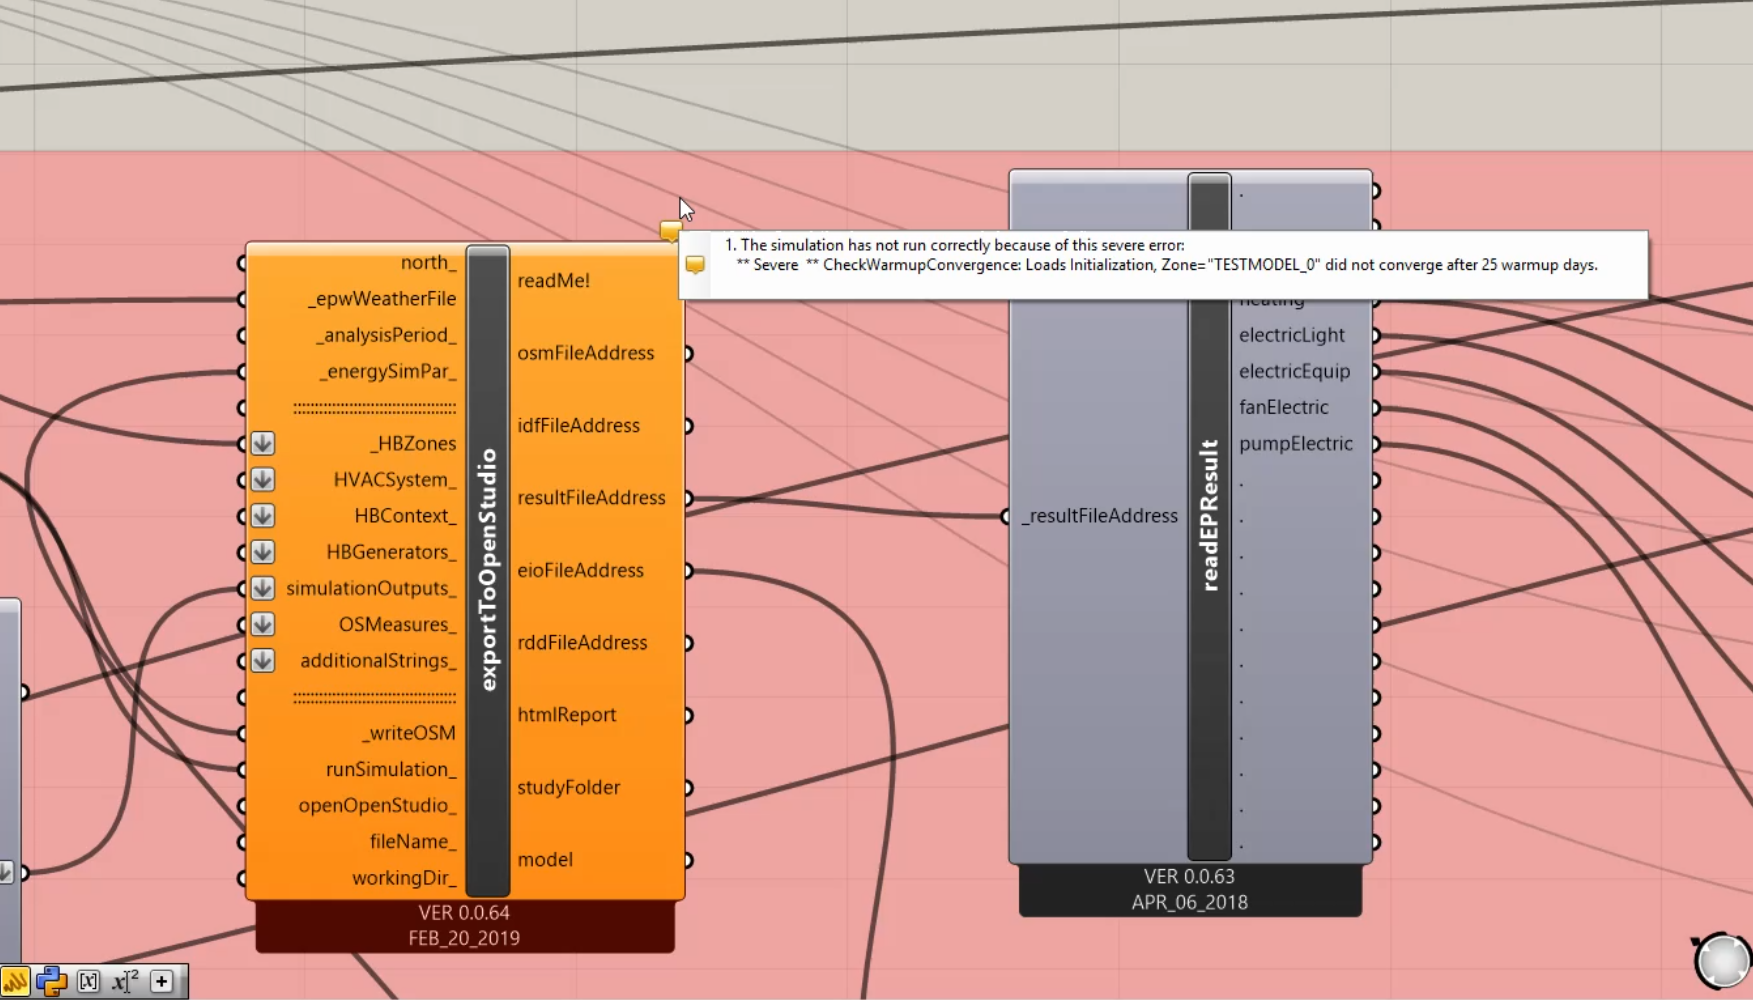Click the yellow warning balloon beside the error message
This screenshot has width=1753, height=1000.
tap(695, 265)
